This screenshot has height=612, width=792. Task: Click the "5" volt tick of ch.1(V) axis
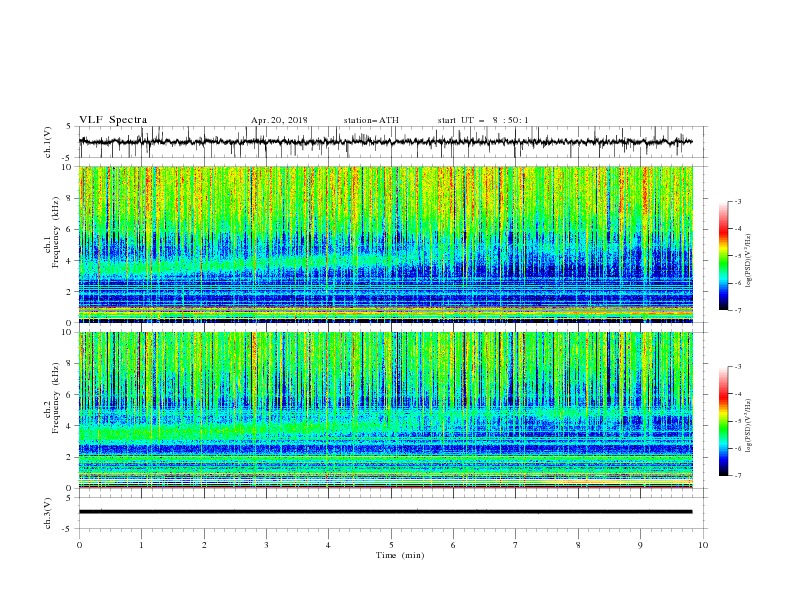click(x=69, y=126)
